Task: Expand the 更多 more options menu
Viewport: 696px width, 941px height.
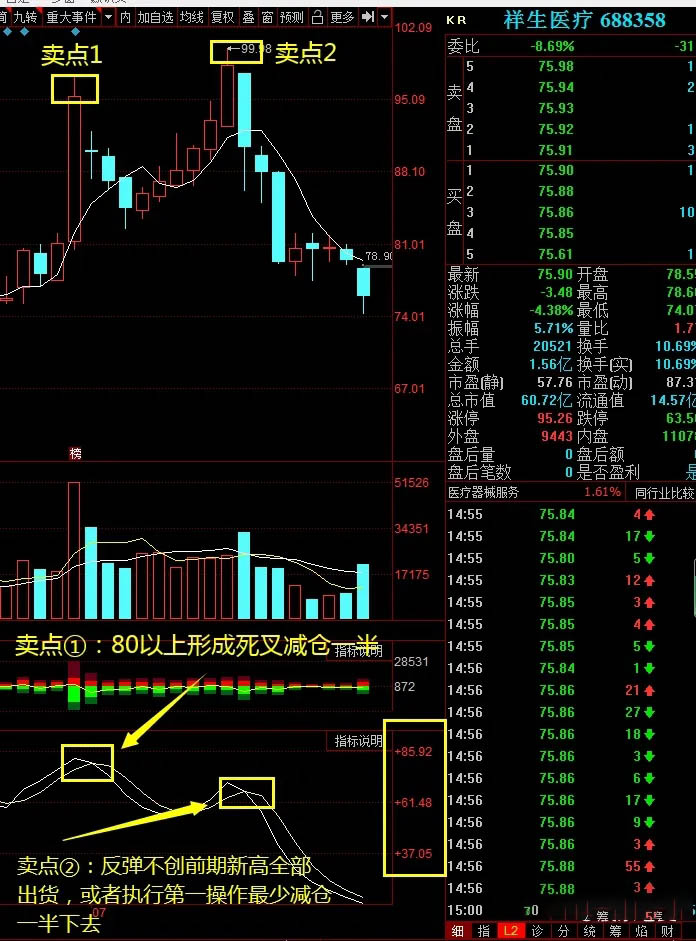Action: (342, 17)
